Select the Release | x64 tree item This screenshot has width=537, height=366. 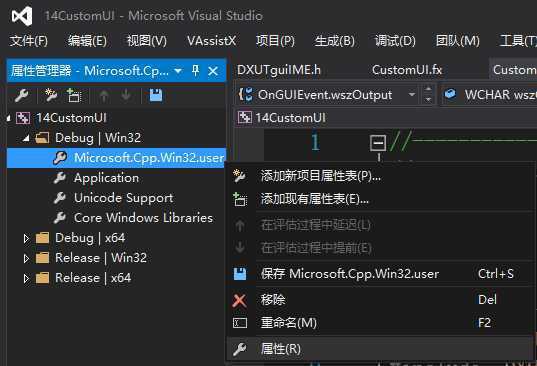[x=93, y=278]
